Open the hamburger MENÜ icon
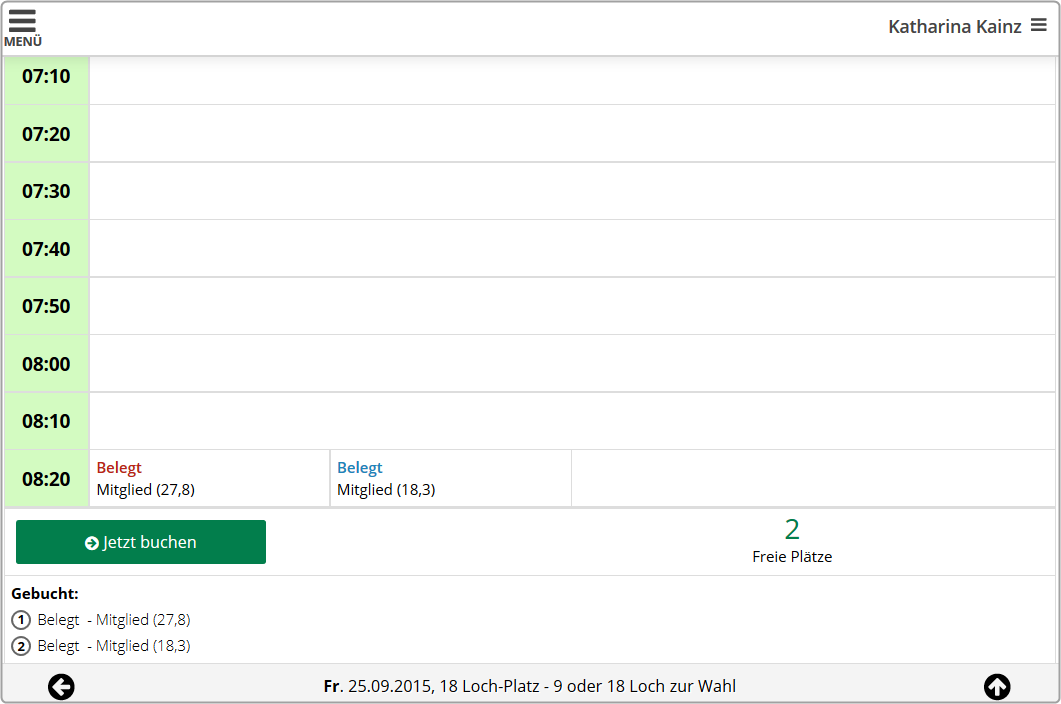The width and height of the screenshot is (1061, 704). coord(22,28)
